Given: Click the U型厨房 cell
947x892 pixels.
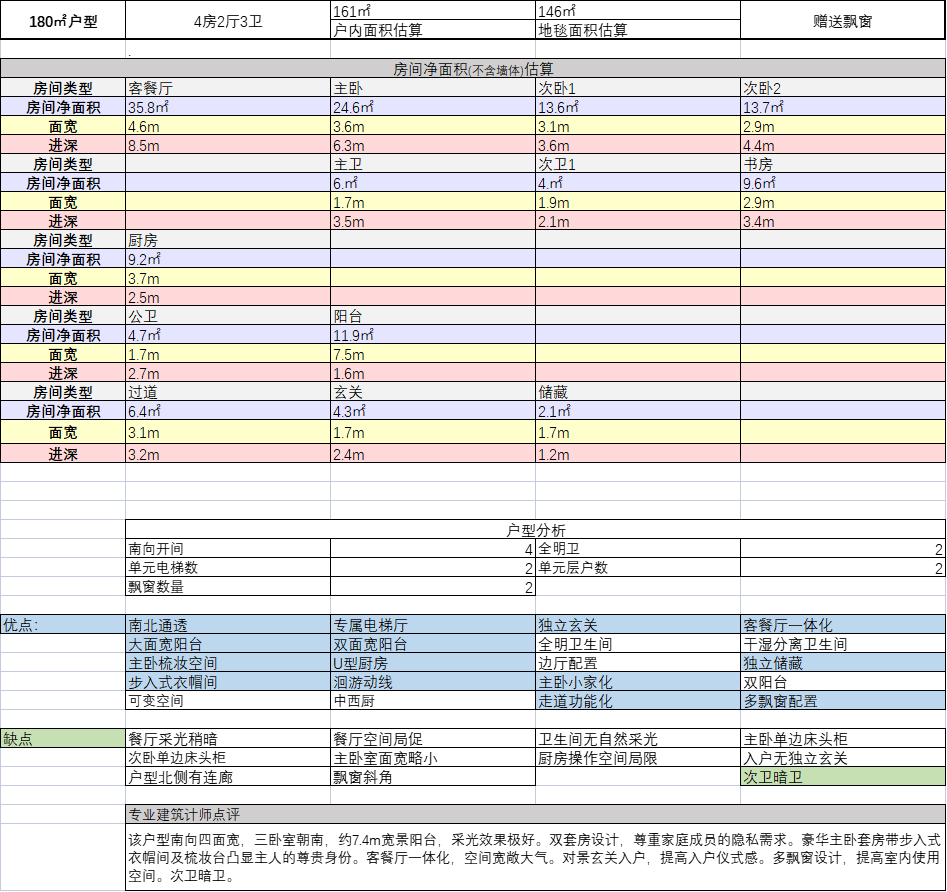Looking at the screenshot, I should click(x=433, y=663).
